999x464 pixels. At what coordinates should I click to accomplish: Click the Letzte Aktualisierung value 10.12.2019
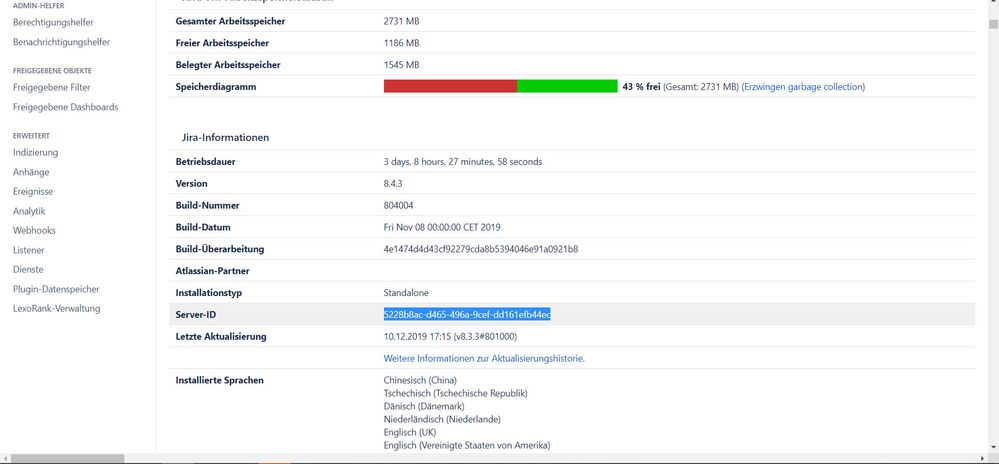[450, 337]
